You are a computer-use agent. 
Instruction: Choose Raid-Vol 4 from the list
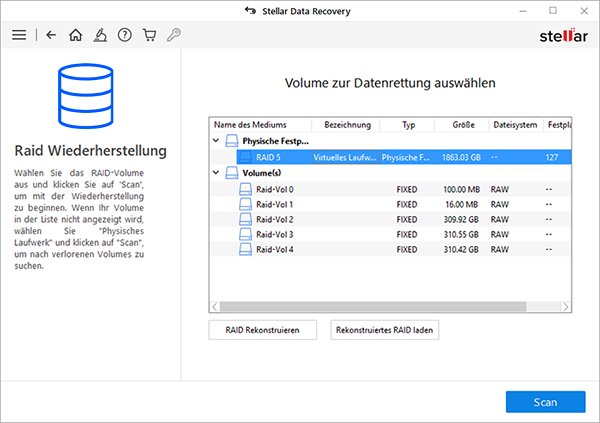[390, 250]
